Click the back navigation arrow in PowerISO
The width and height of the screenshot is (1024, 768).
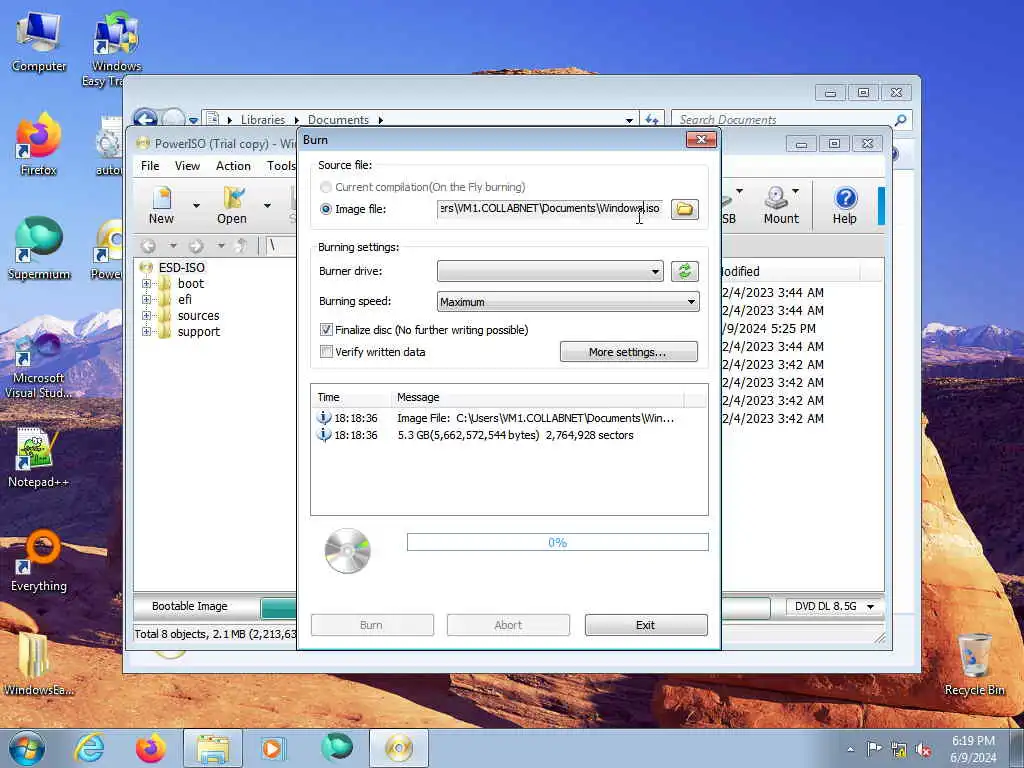tap(148, 246)
